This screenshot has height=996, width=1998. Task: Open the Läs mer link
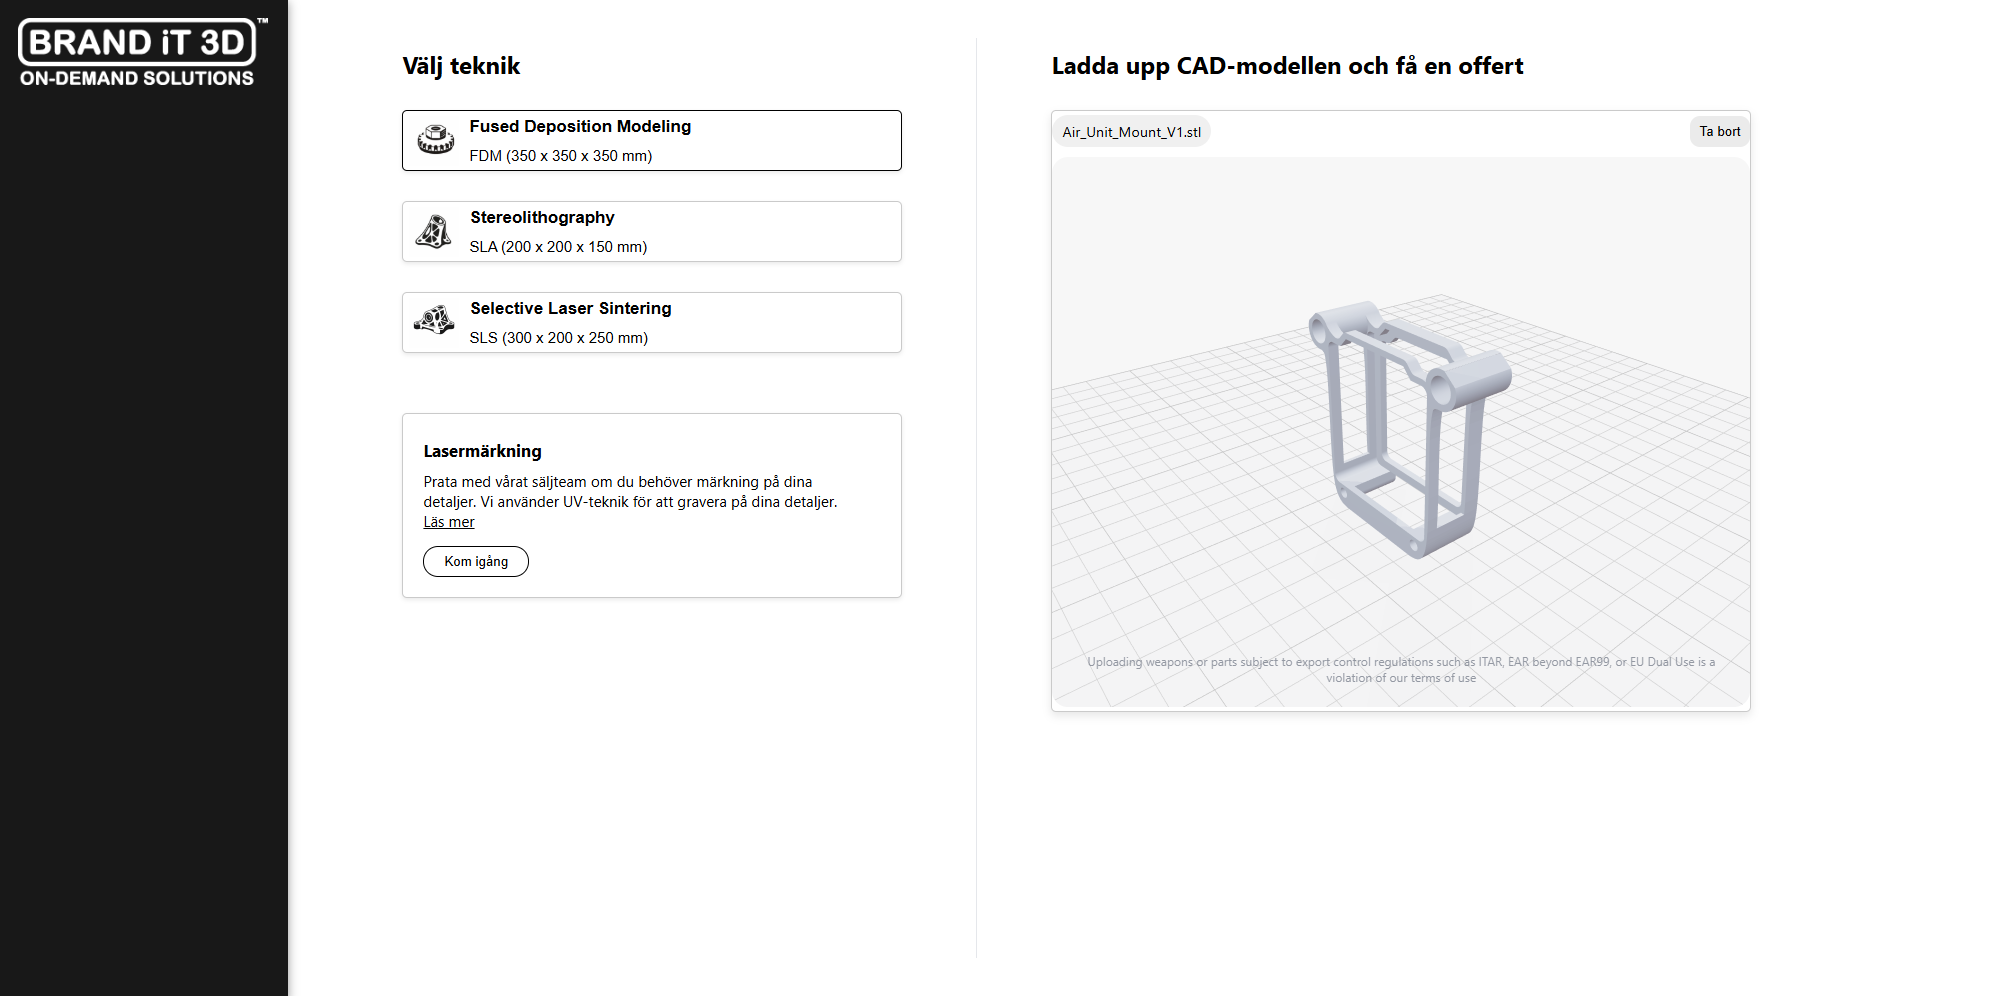449,522
